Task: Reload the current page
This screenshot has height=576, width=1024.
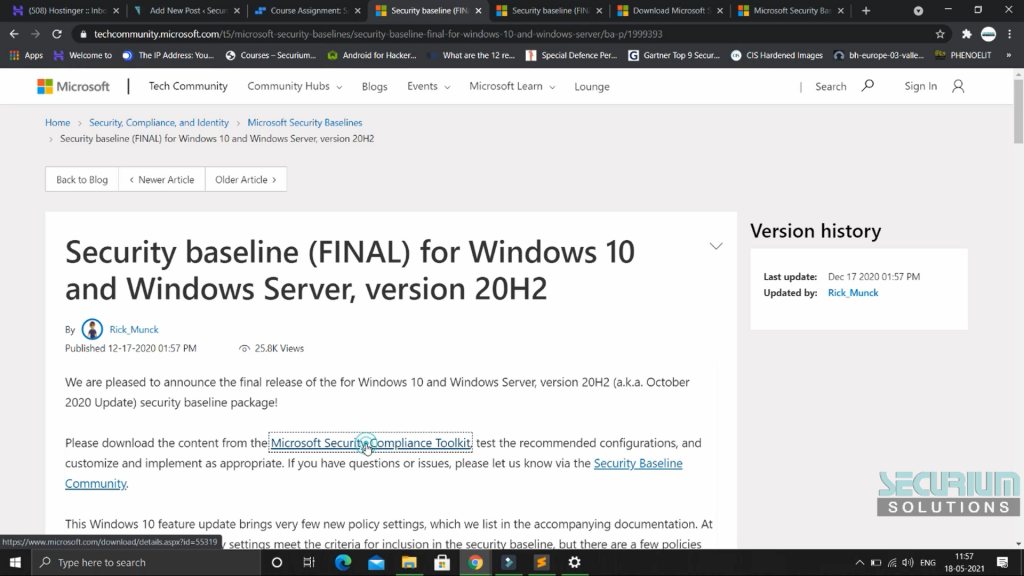Action: tap(57, 34)
